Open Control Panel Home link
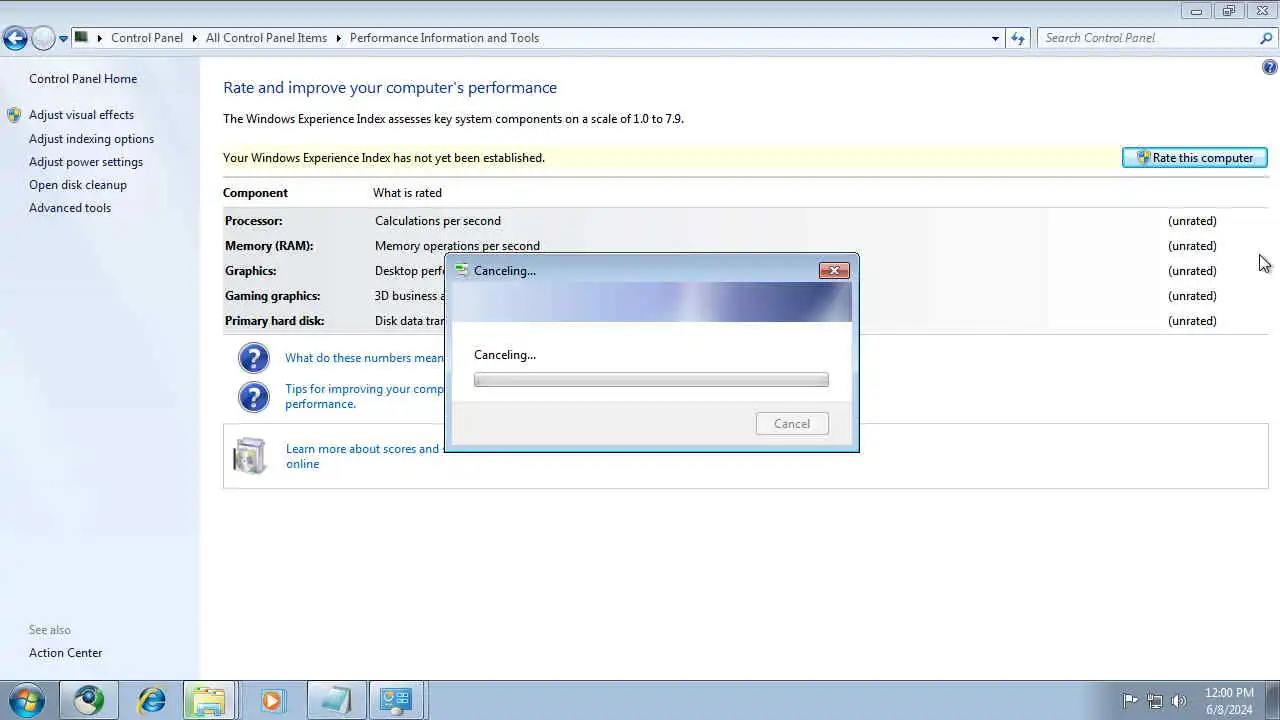This screenshot has width=1280, height=720. pos(83,79)
